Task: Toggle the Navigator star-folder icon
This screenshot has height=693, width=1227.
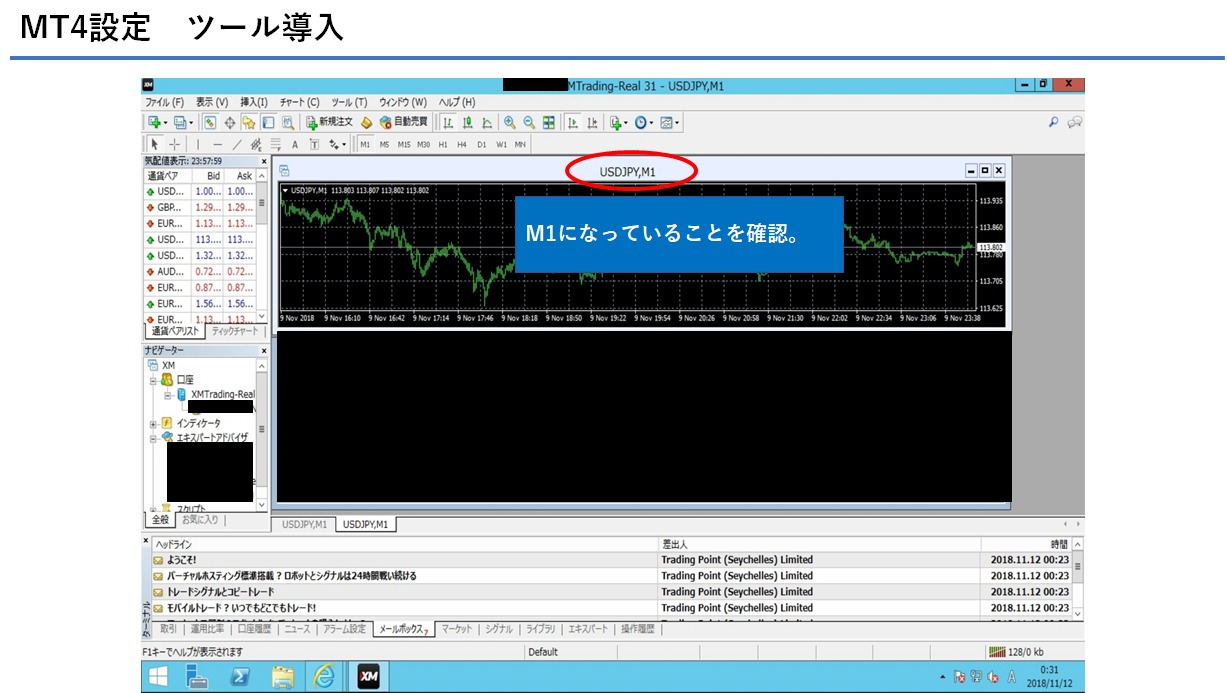Action: [249, 123]
